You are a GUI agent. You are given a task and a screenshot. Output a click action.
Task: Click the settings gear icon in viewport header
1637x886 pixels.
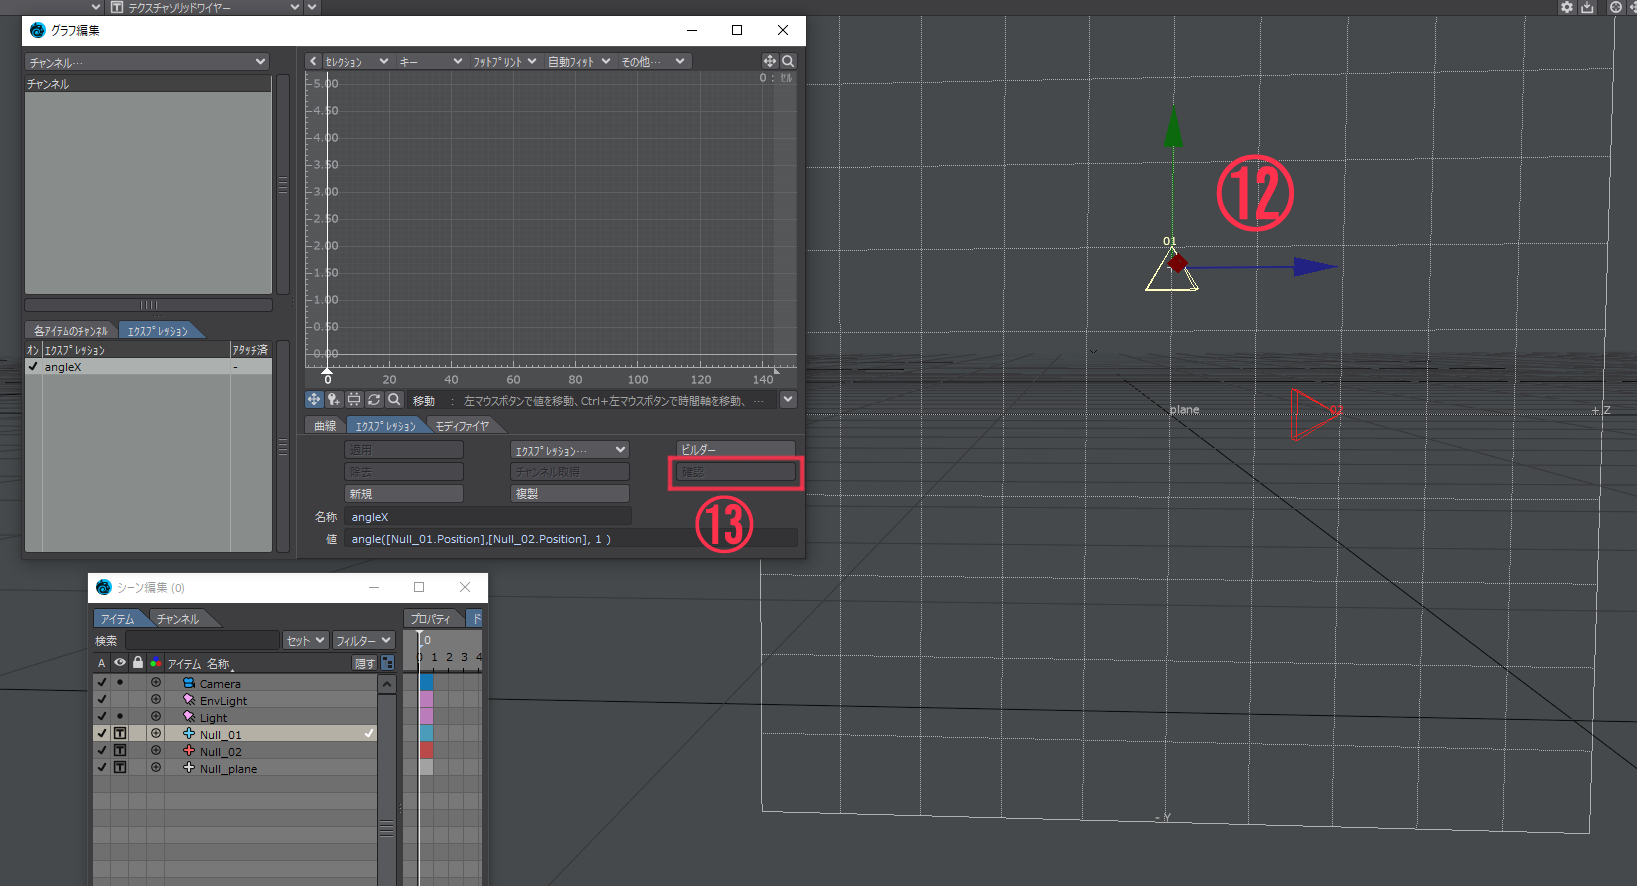click(1567, 7)
